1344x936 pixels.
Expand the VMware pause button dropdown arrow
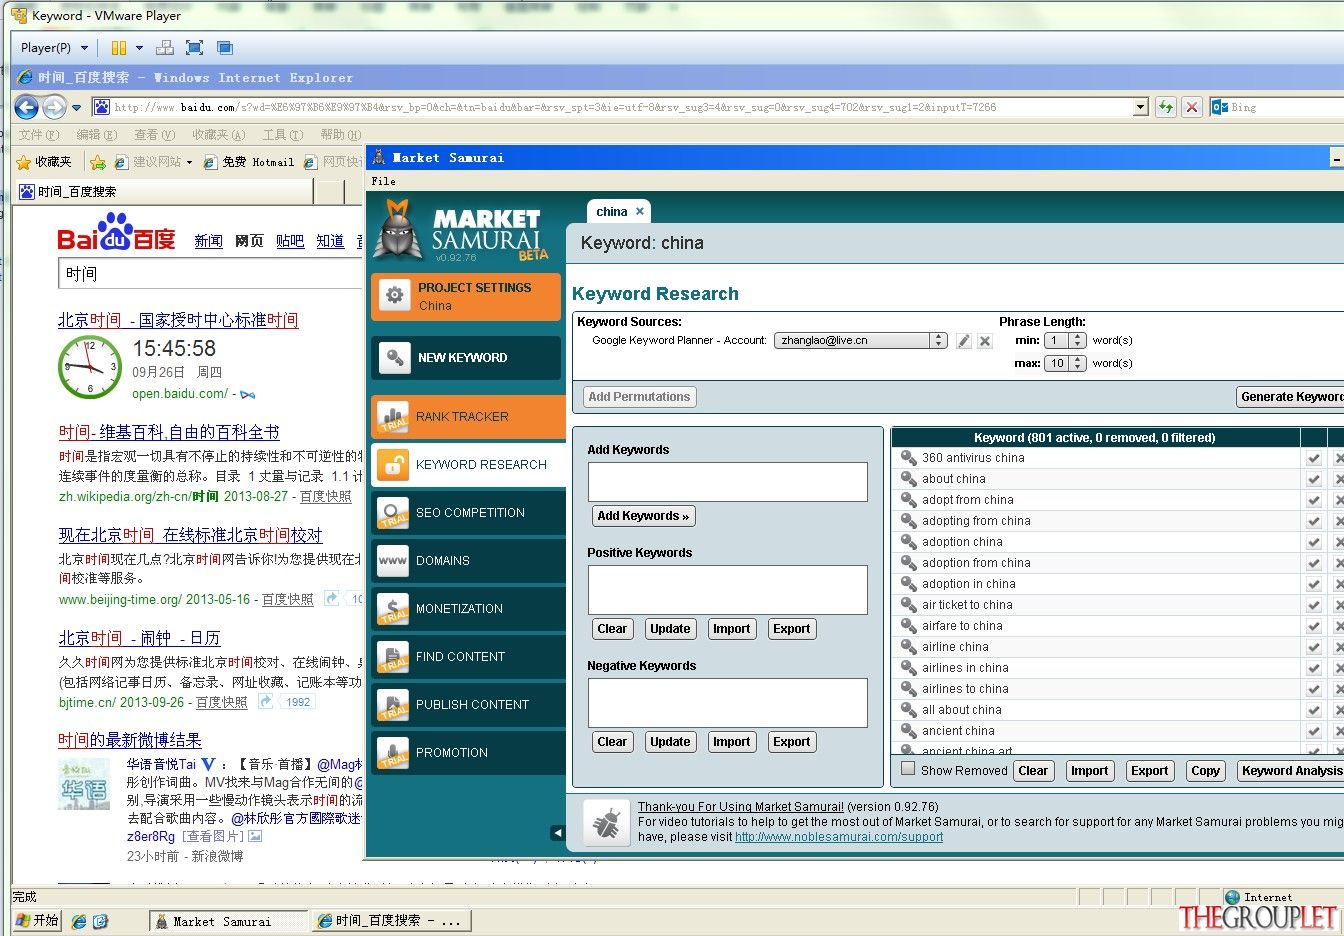coord(139,48)
